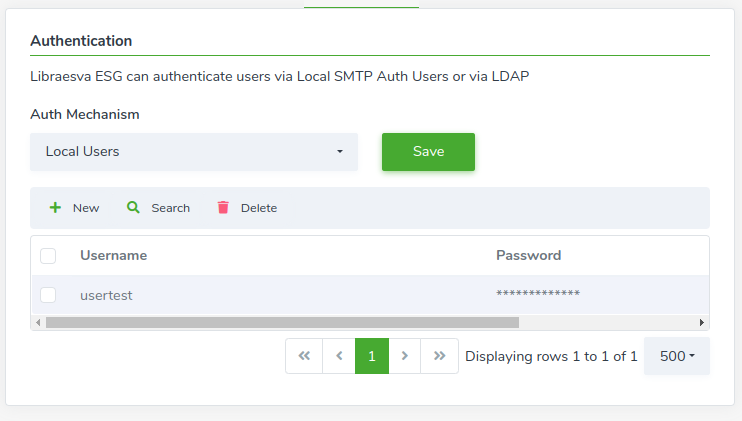Image resolution: width=742 pixels, height=421 pixels.
Task: Click the horizontal scrollbar thumb
Action: 283,323
